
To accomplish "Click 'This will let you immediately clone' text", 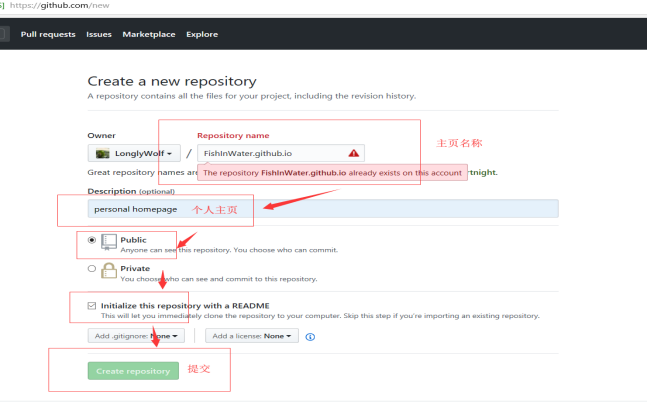I will click(320, 316).
